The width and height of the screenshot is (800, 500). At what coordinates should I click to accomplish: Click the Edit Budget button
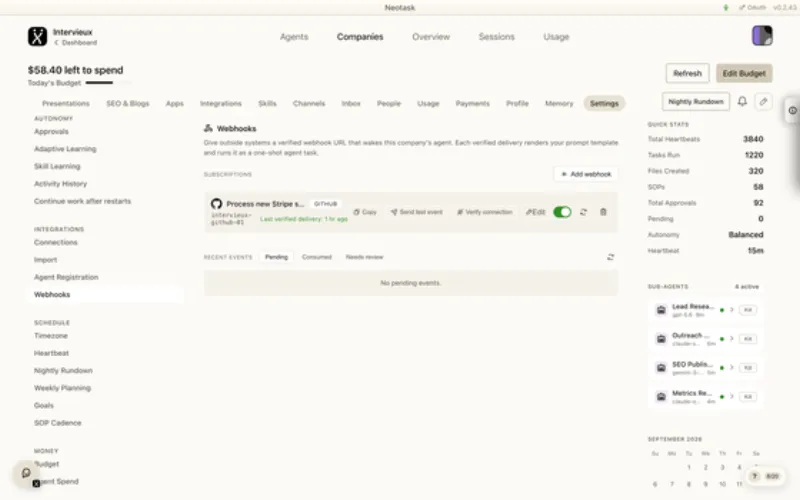(x=744, y=73)
